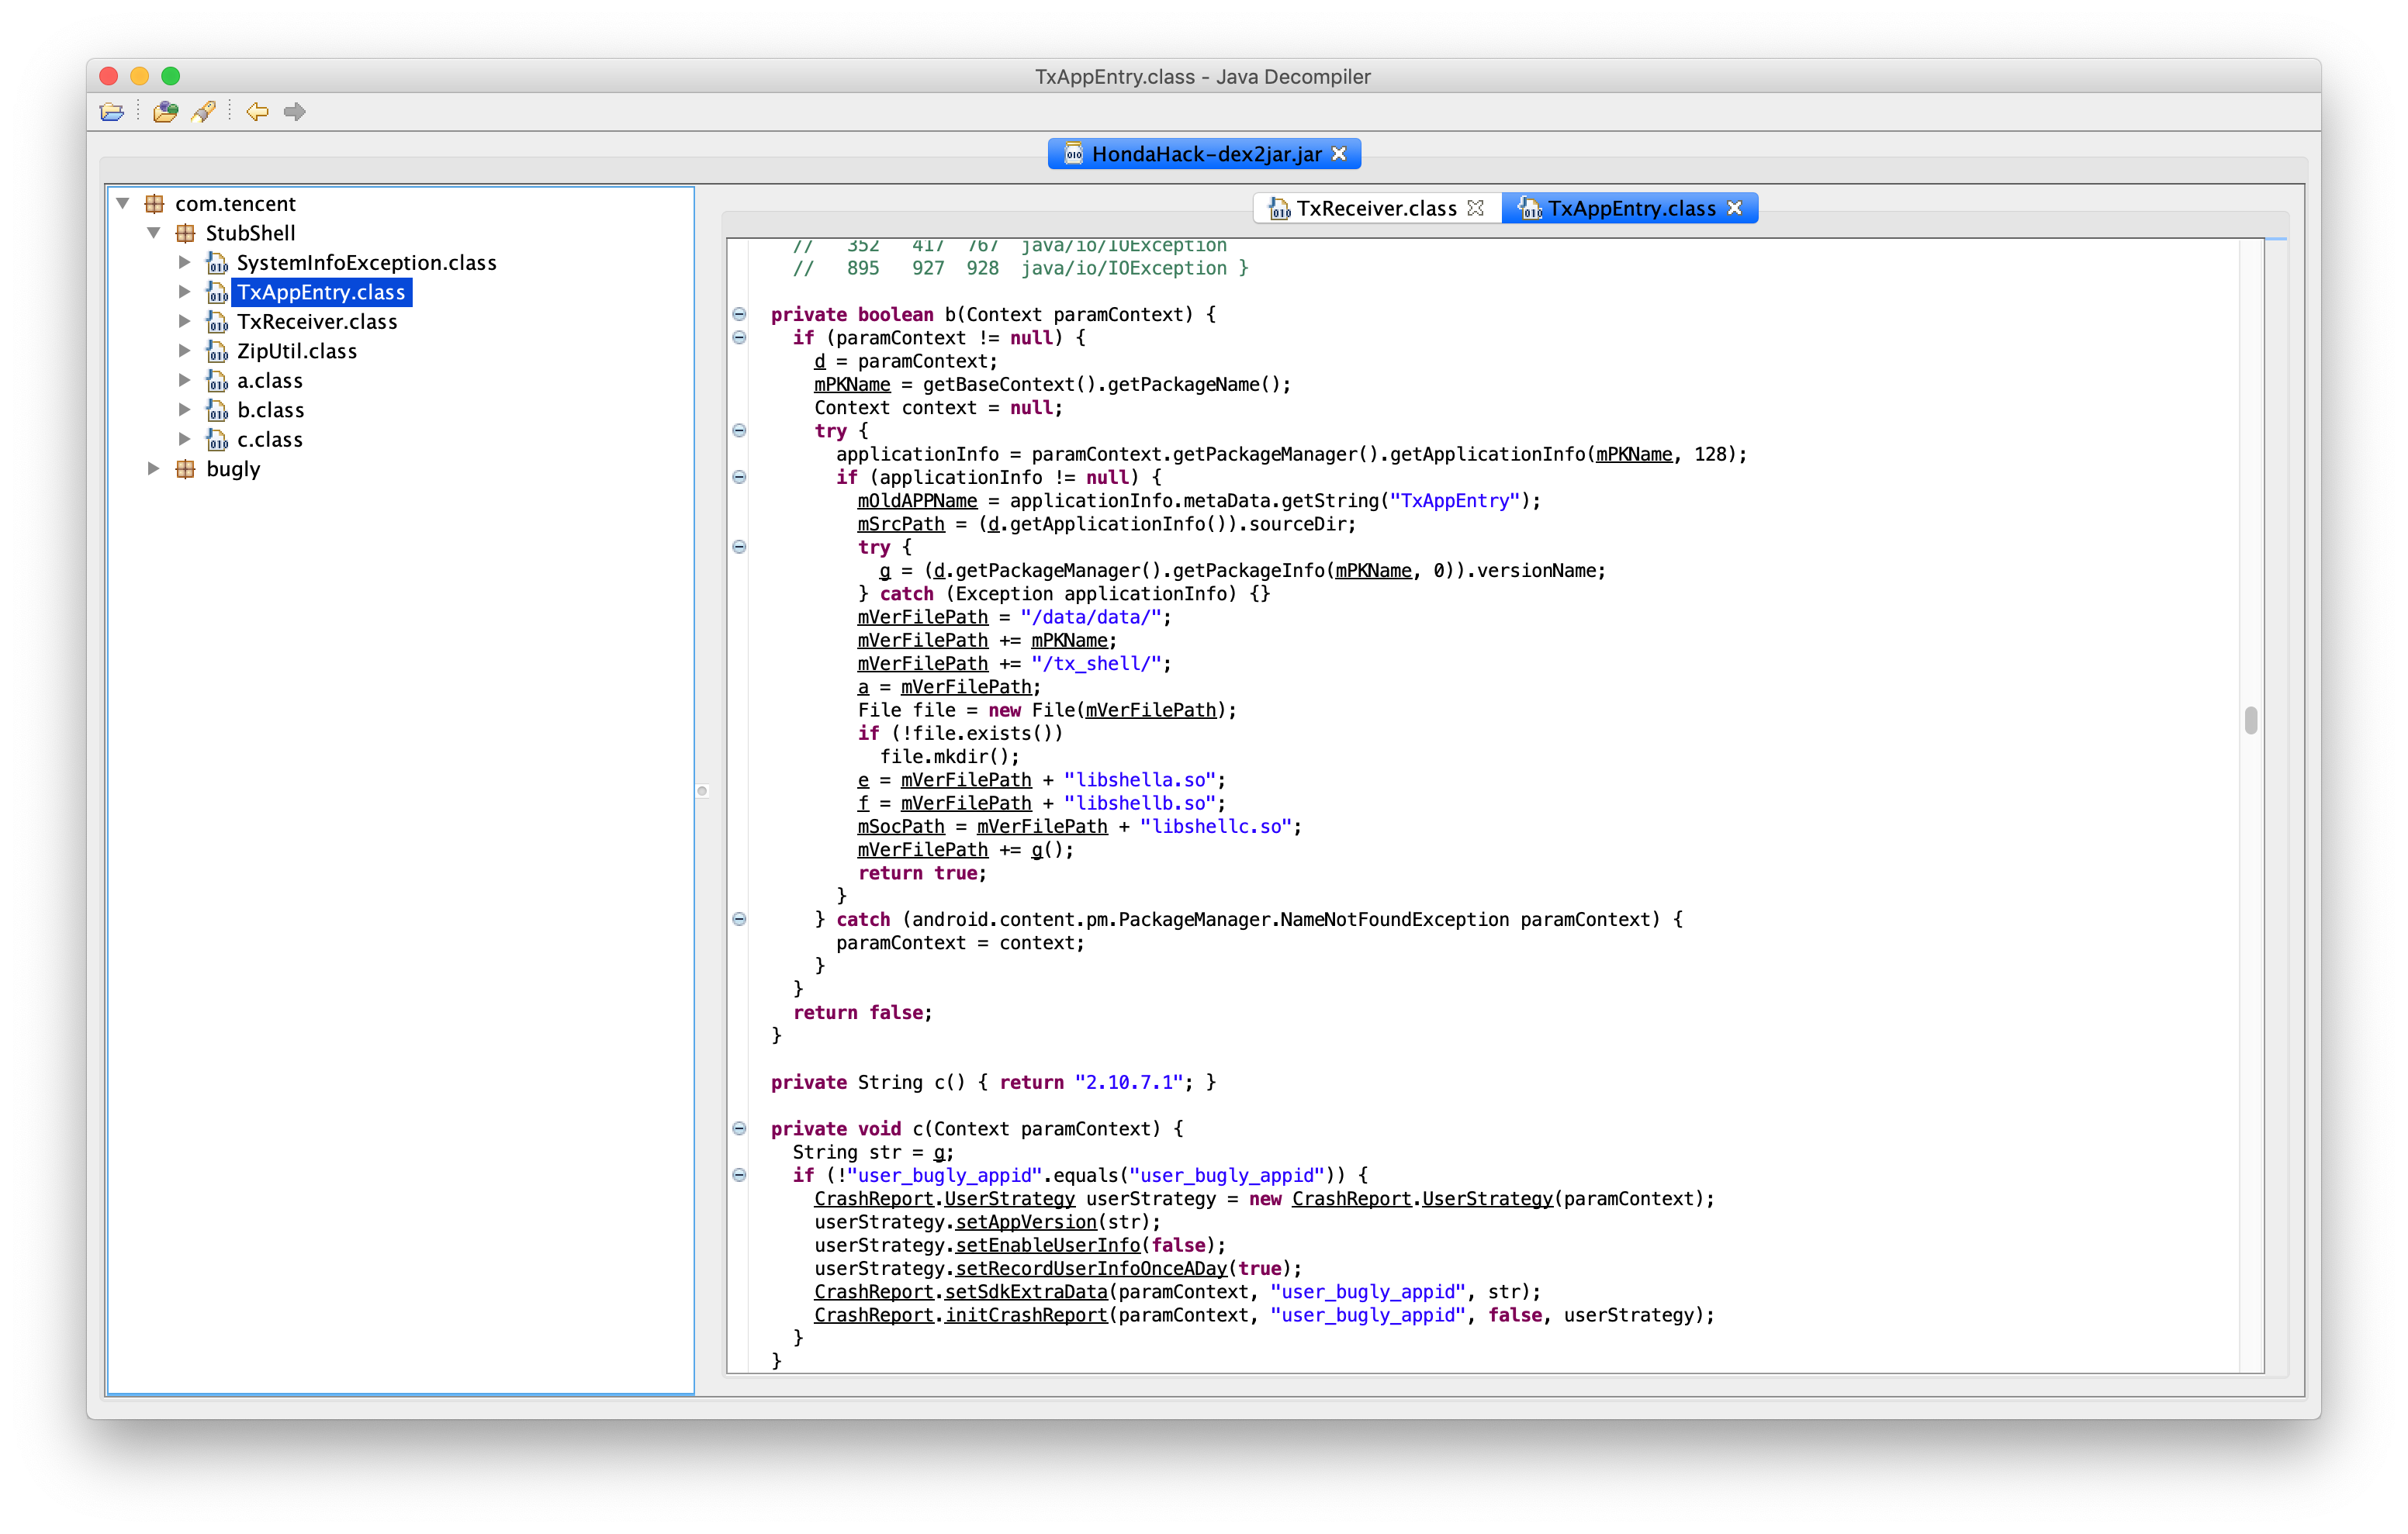The height and width of the screenshot is (1534, 2408).
Task: Close the TxAppEntry.class editor tab
Action: (x=1735, y=208)
